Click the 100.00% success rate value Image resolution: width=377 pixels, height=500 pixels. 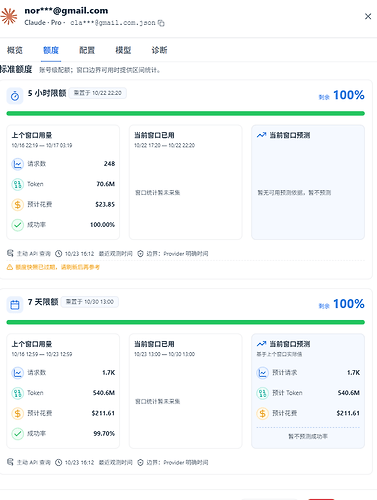[103, 225]
